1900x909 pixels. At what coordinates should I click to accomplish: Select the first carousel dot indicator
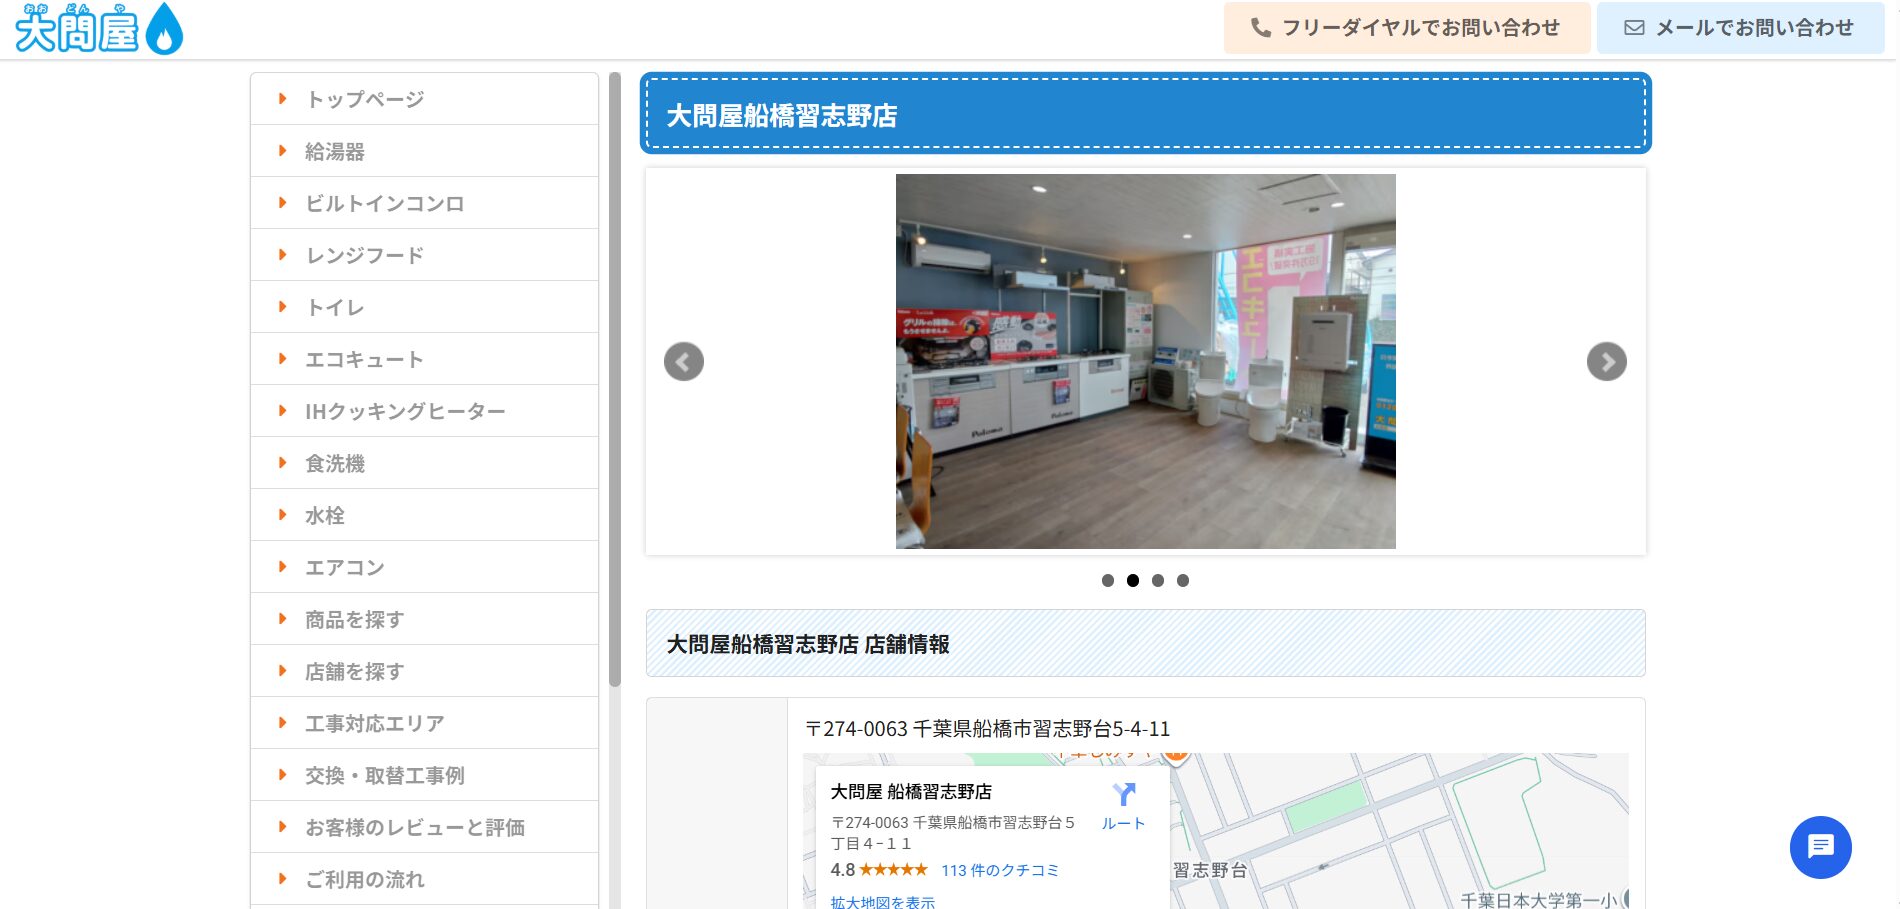click(1107, 580)
